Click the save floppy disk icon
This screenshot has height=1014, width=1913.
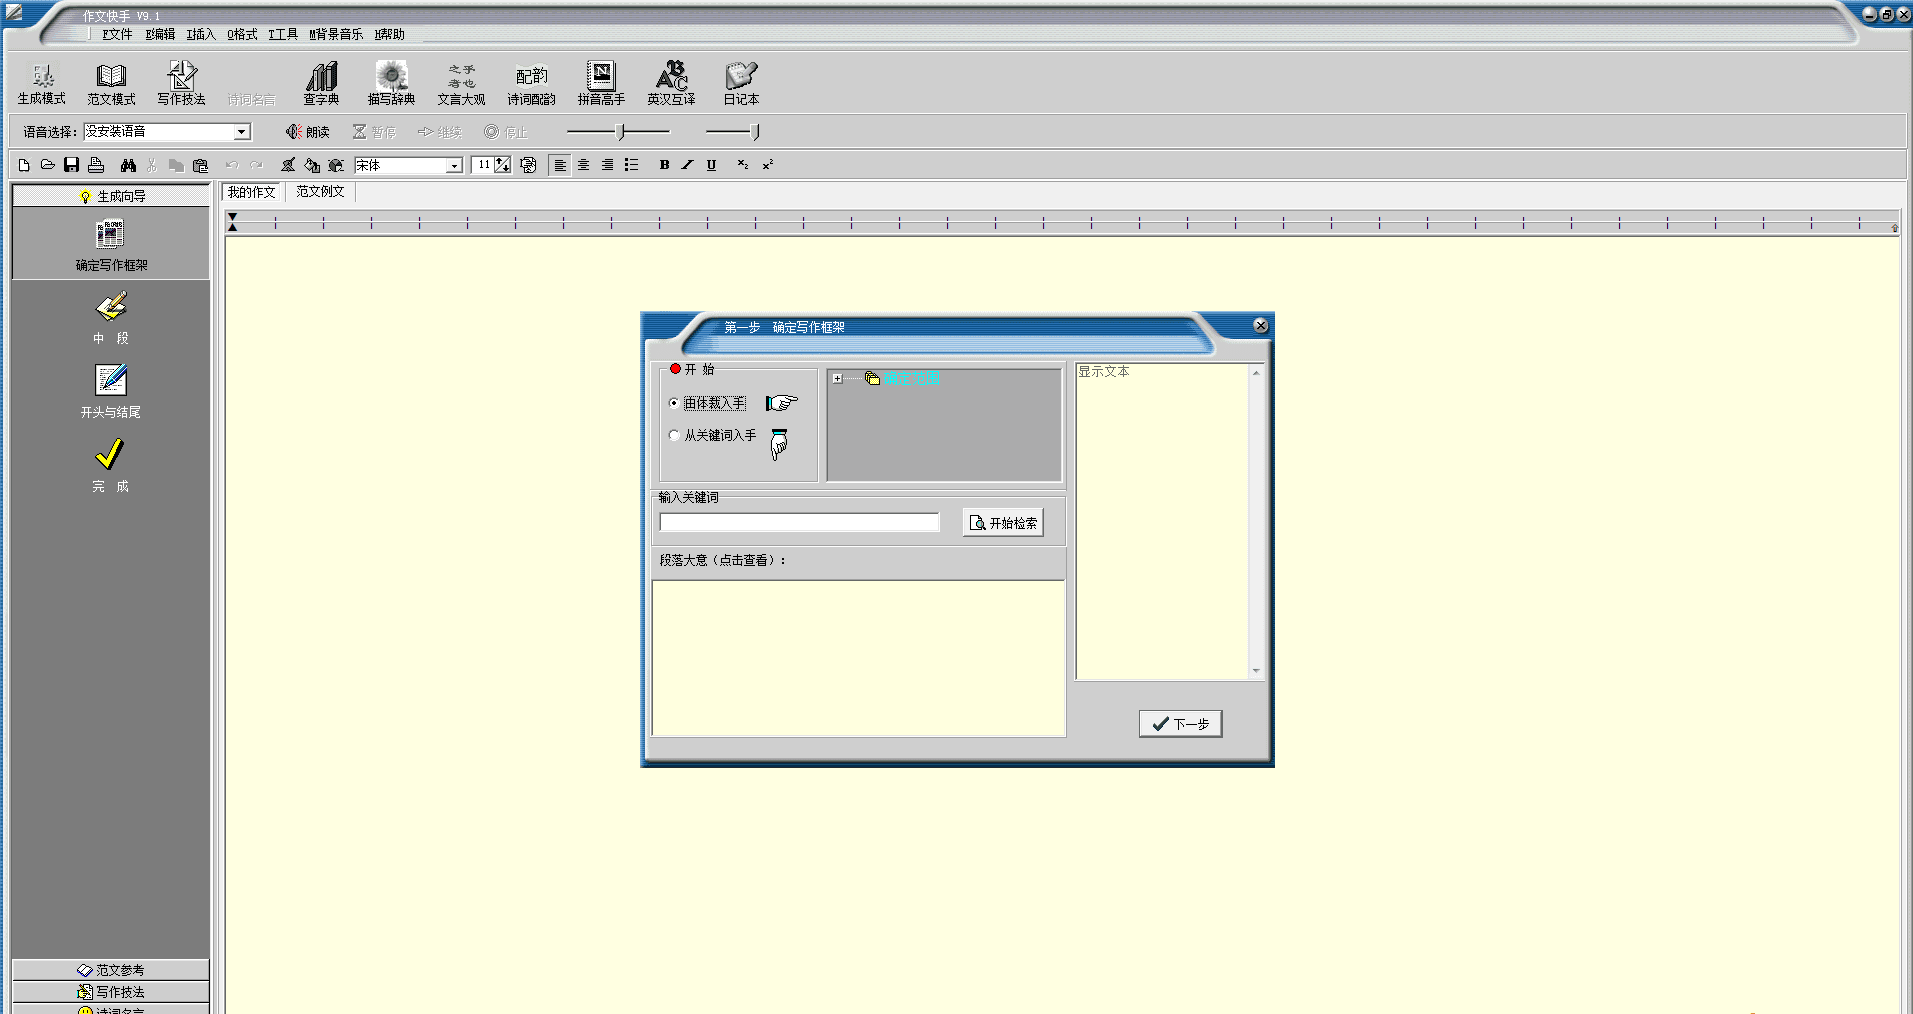[71, 165]
